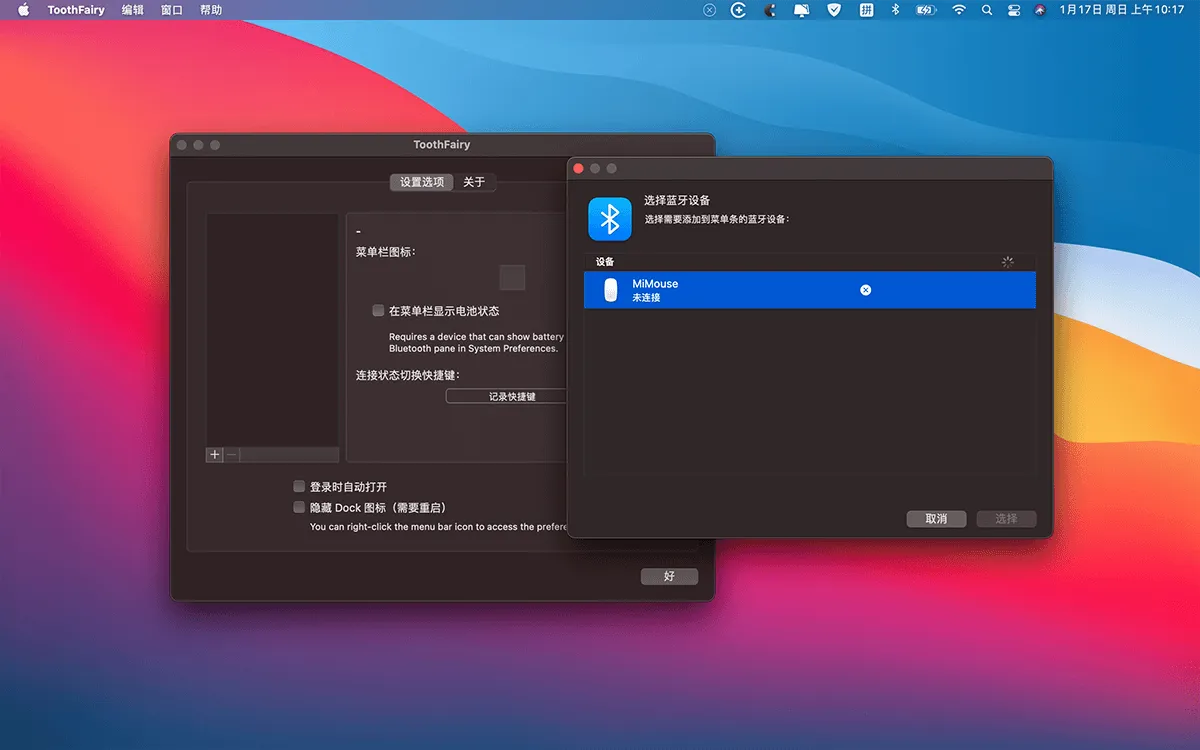Open the 编辑 menu
1200x750 pixels.
(132, 10)
